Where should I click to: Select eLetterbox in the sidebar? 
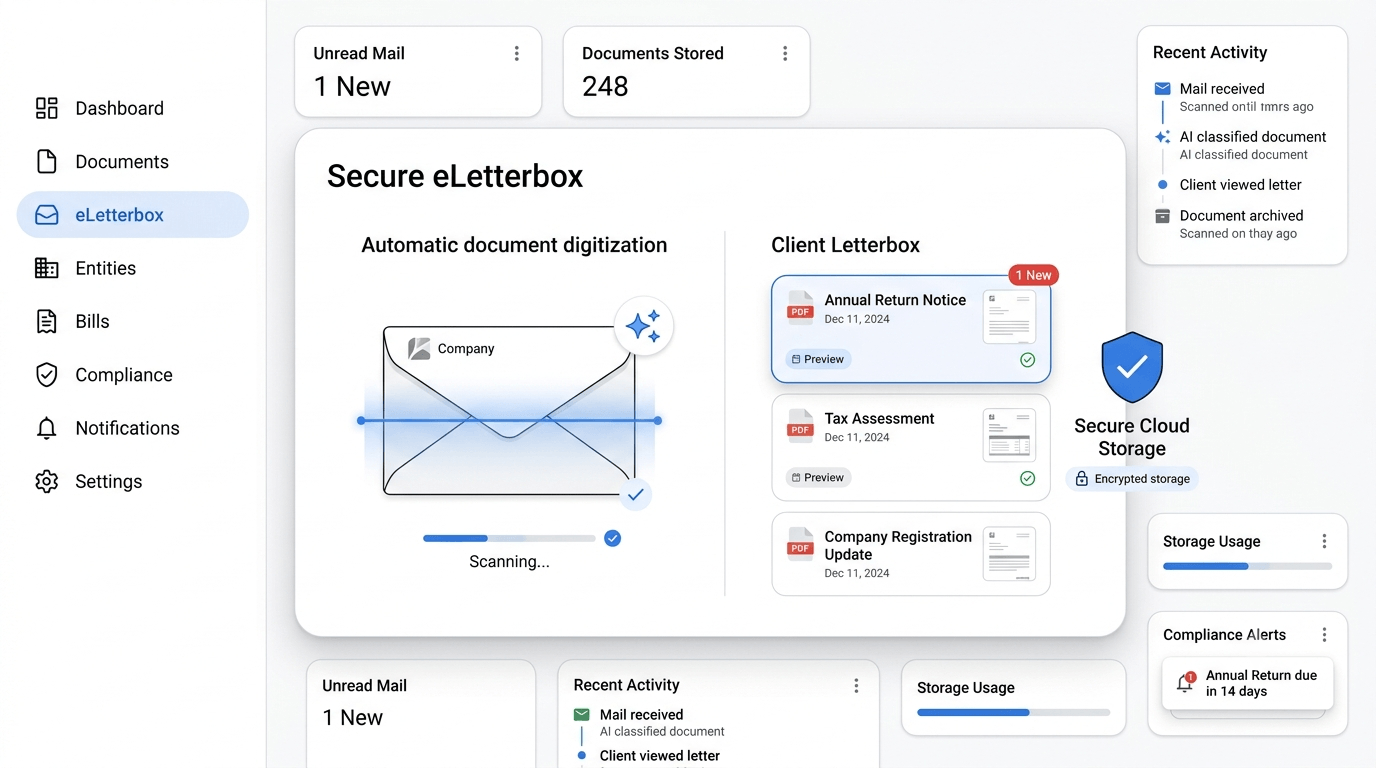click(x=133, y=214)
